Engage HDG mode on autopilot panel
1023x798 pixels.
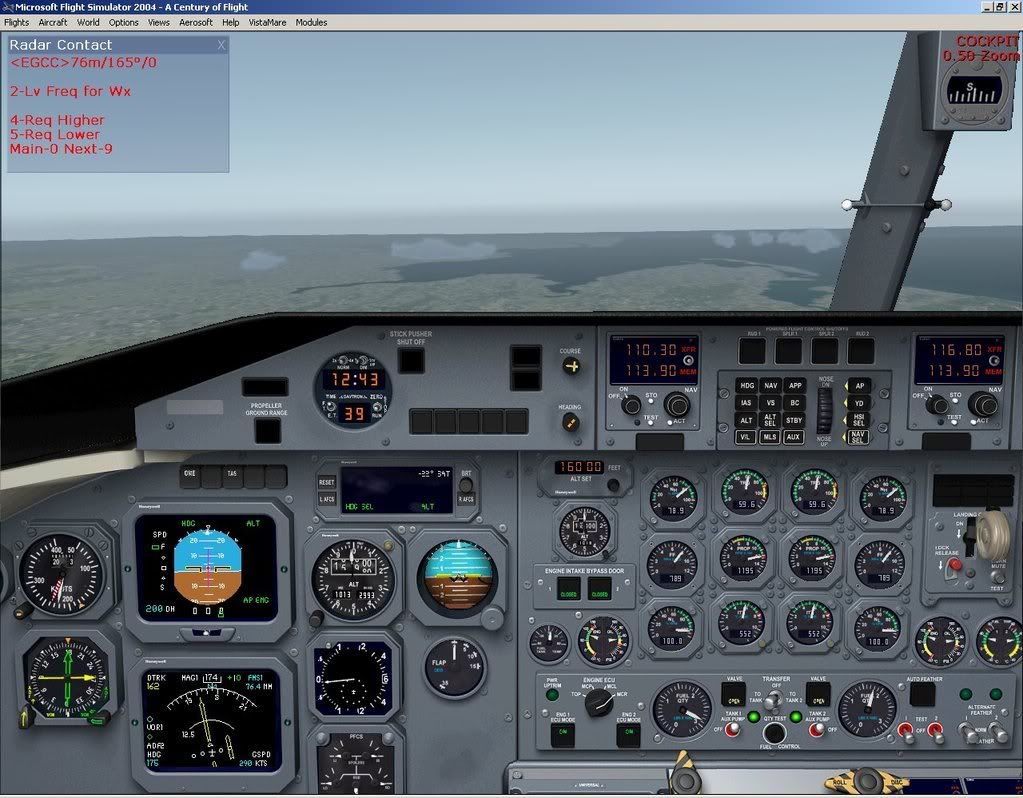[746, 386]
